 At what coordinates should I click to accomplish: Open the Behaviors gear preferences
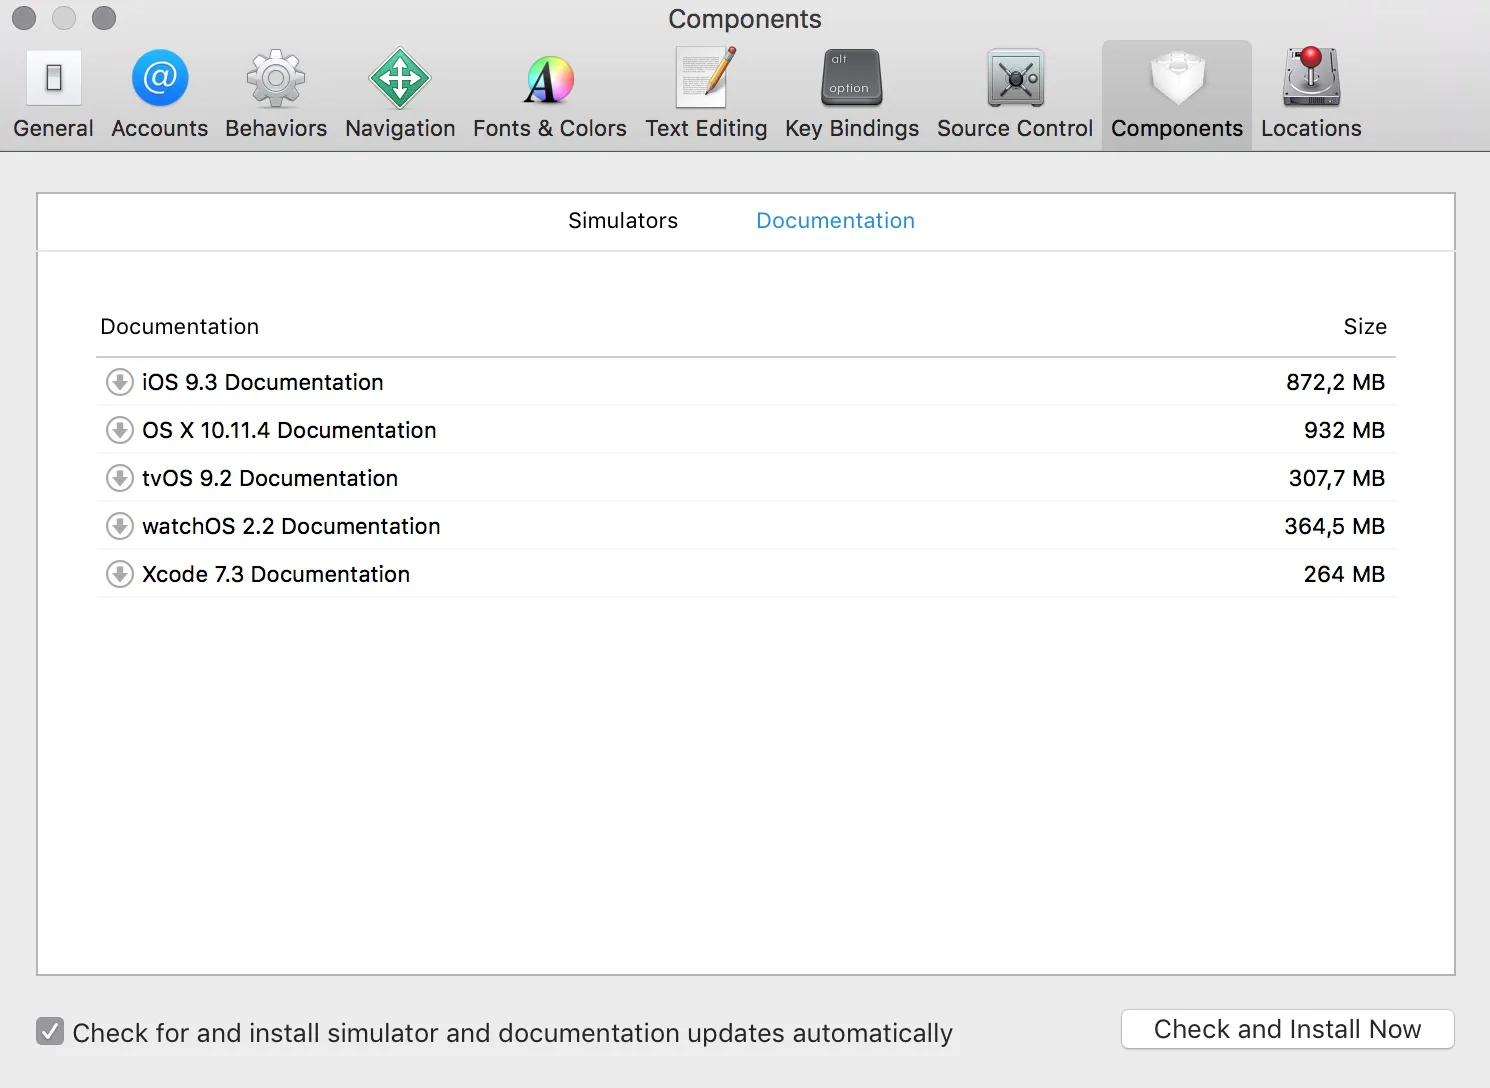276,95
